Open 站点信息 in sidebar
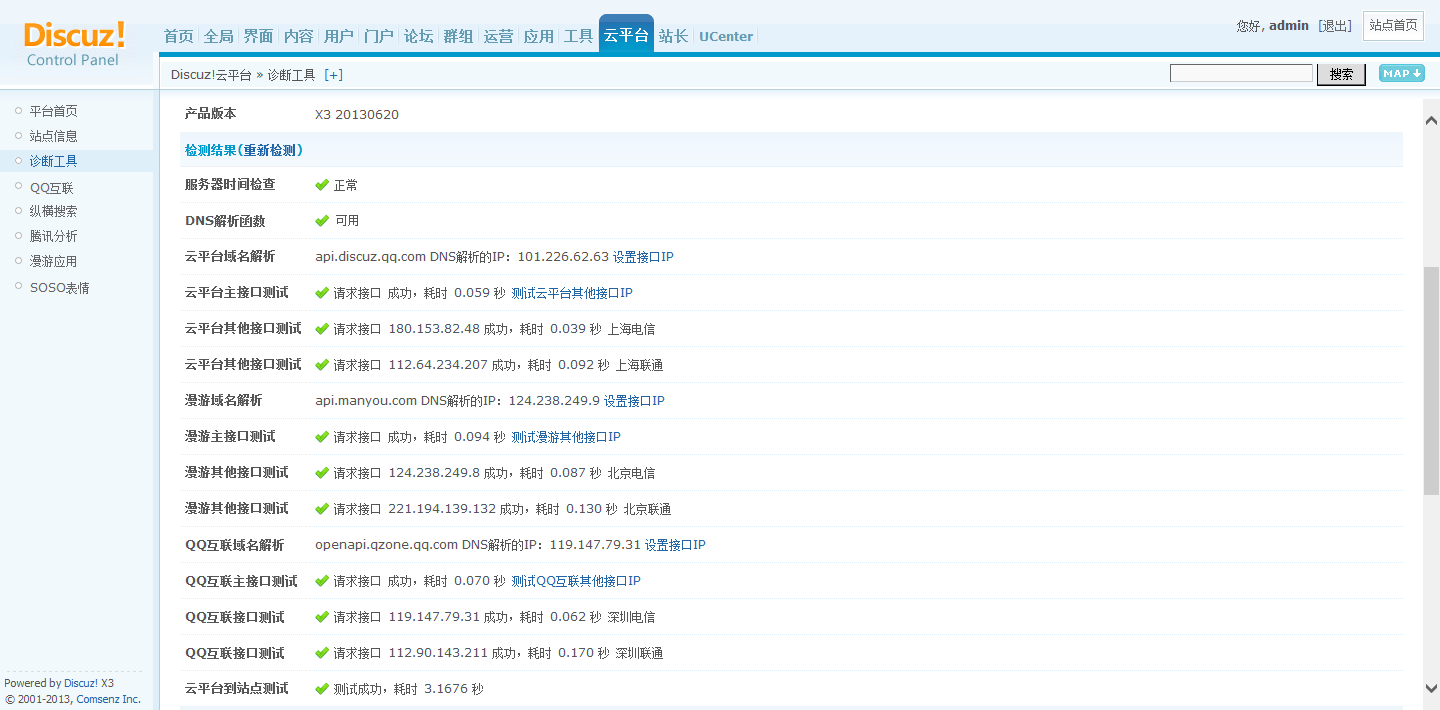 pos(53,136)
